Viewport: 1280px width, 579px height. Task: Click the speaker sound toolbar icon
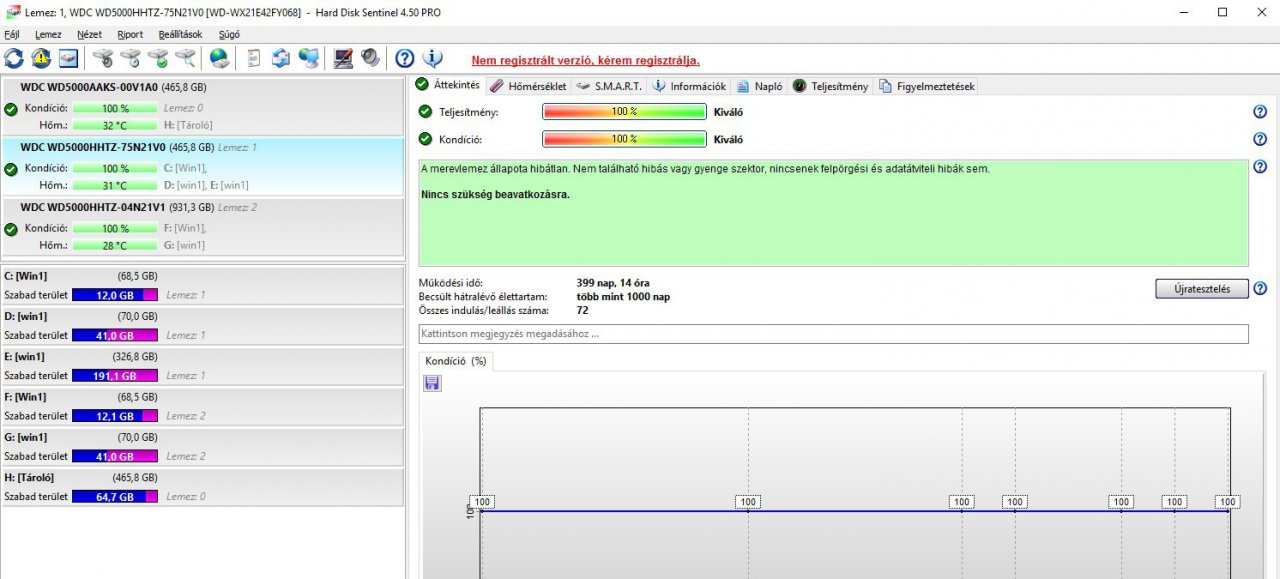(x=370, y=58)
